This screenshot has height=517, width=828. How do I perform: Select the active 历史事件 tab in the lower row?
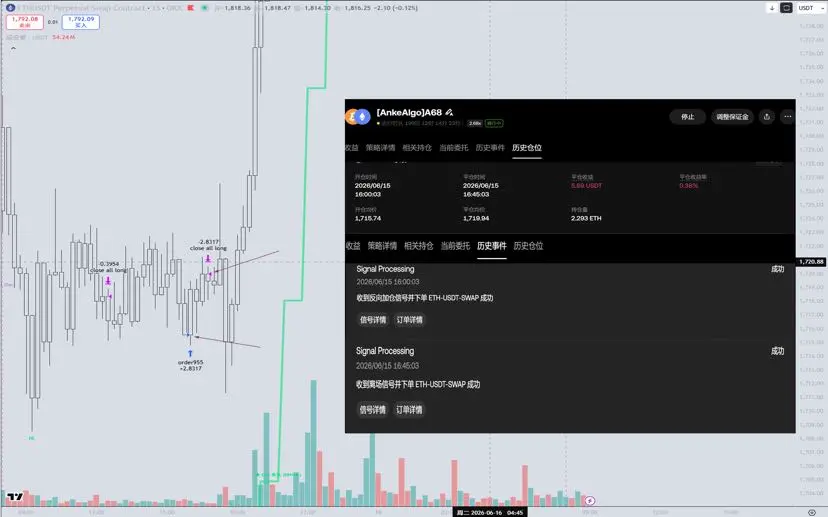click(492, 246)
